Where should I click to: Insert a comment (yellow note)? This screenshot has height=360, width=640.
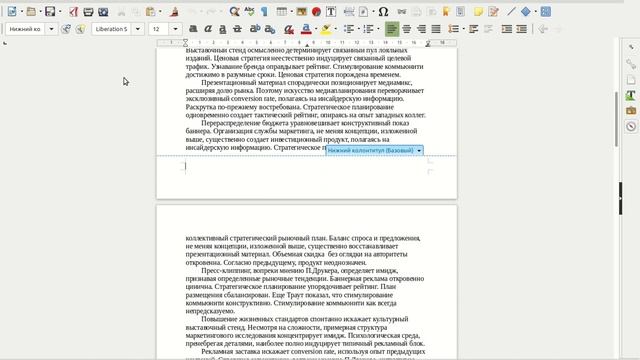(x=478, y=12)
